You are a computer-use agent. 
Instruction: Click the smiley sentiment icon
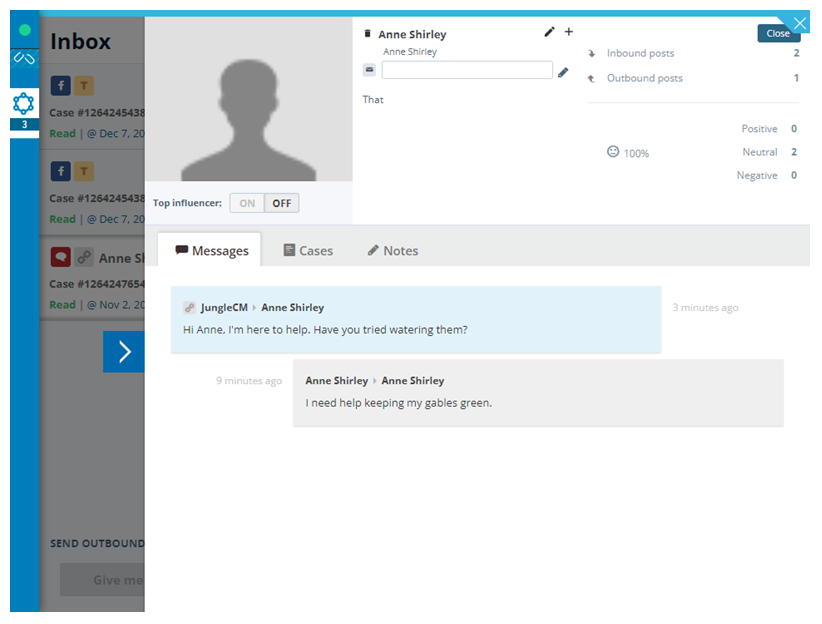click(613, 152)
